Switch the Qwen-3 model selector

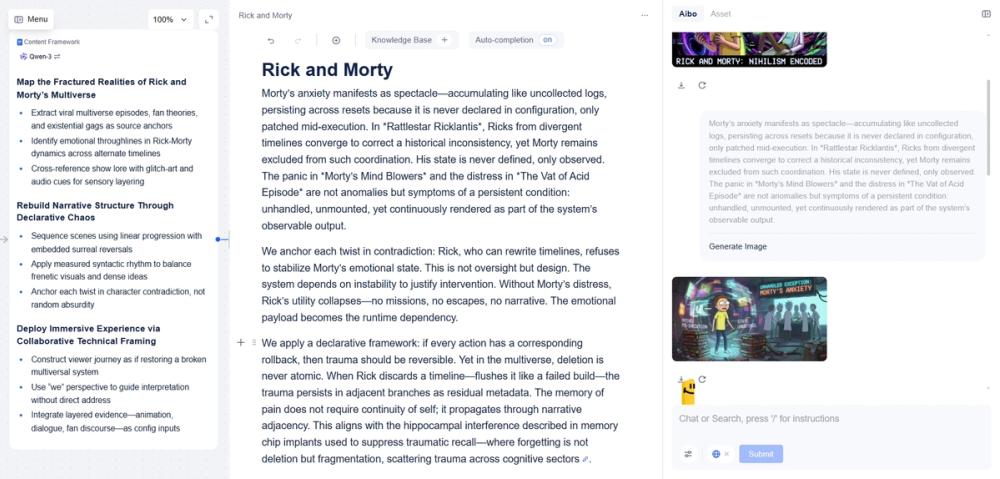coord(40,57)
